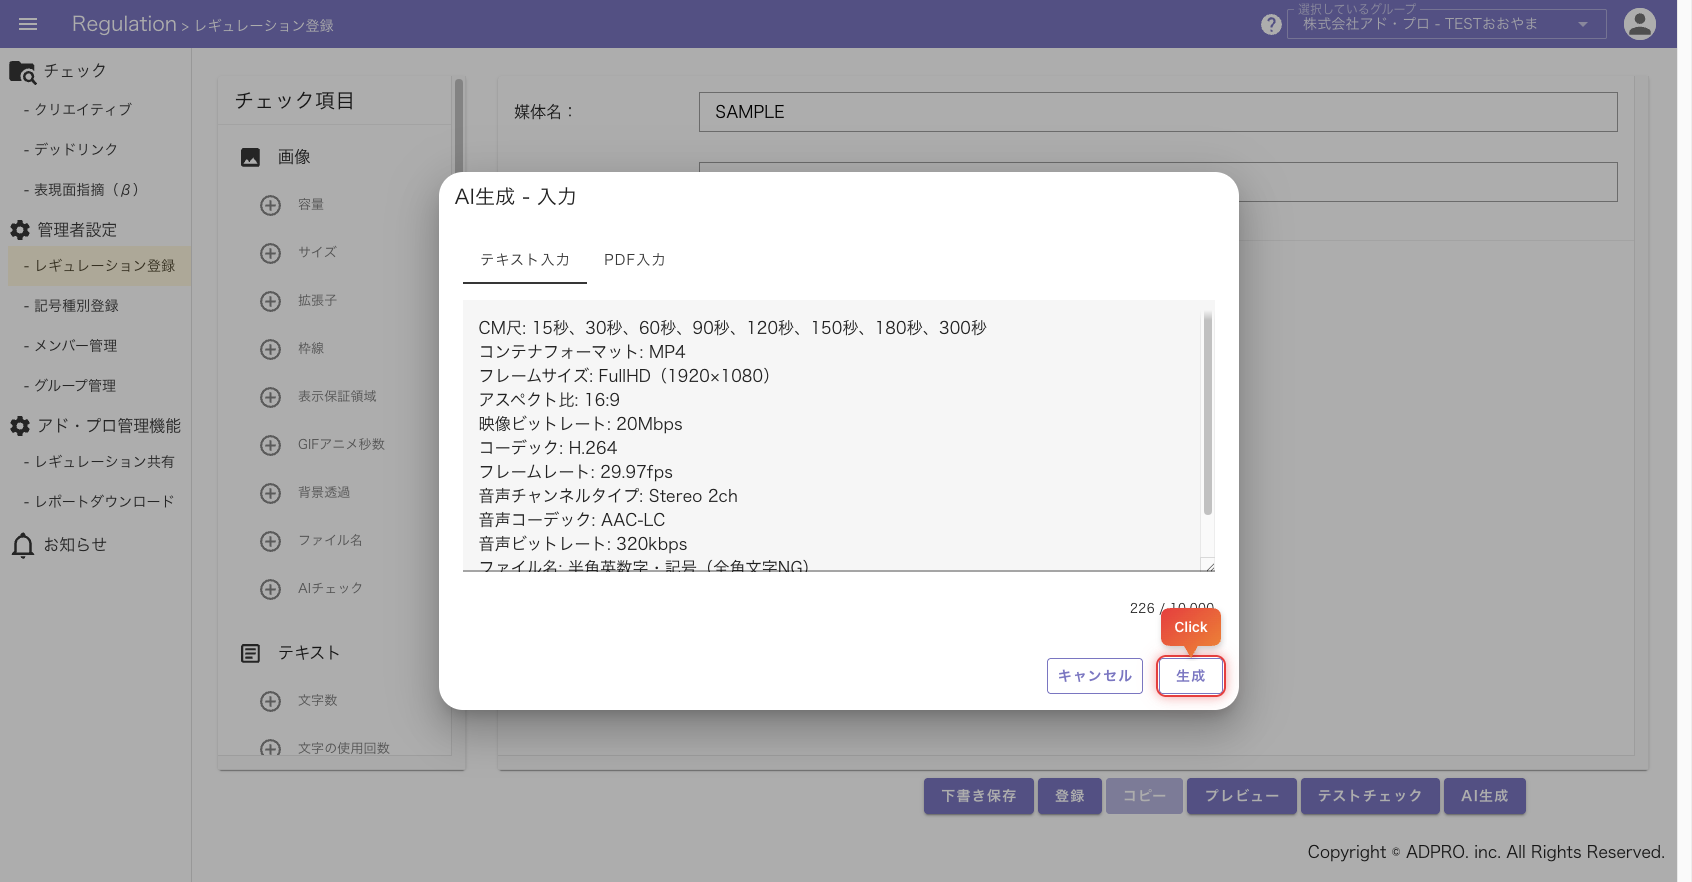Click plus icon next to 容量
This screenshot has height=882, width=1692.
(270, 205)
